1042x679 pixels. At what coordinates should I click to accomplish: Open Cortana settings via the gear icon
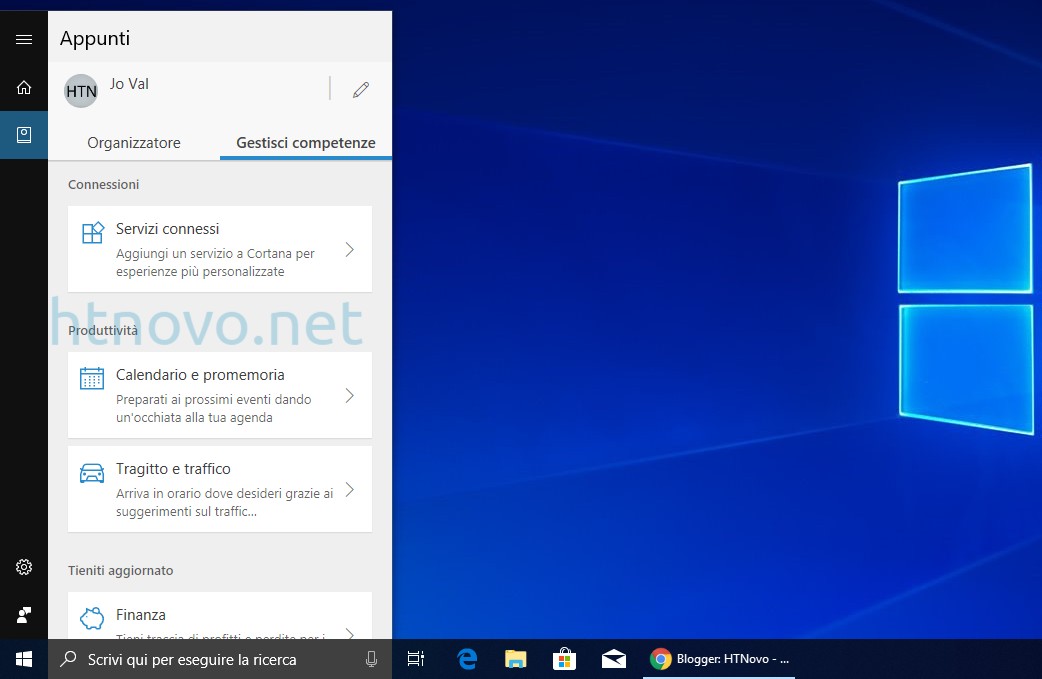[23, 567]
